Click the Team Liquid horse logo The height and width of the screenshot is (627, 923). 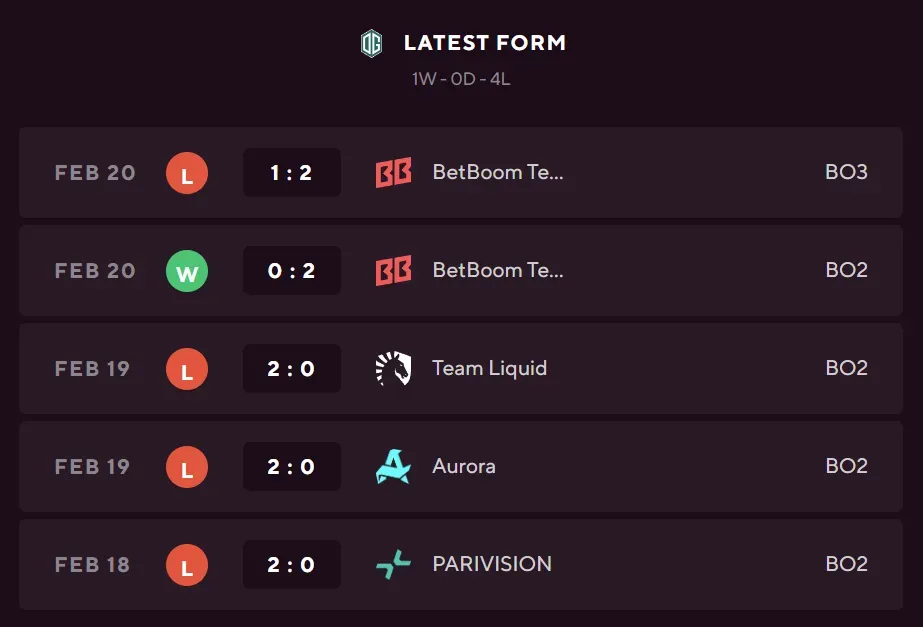point(393,369)
